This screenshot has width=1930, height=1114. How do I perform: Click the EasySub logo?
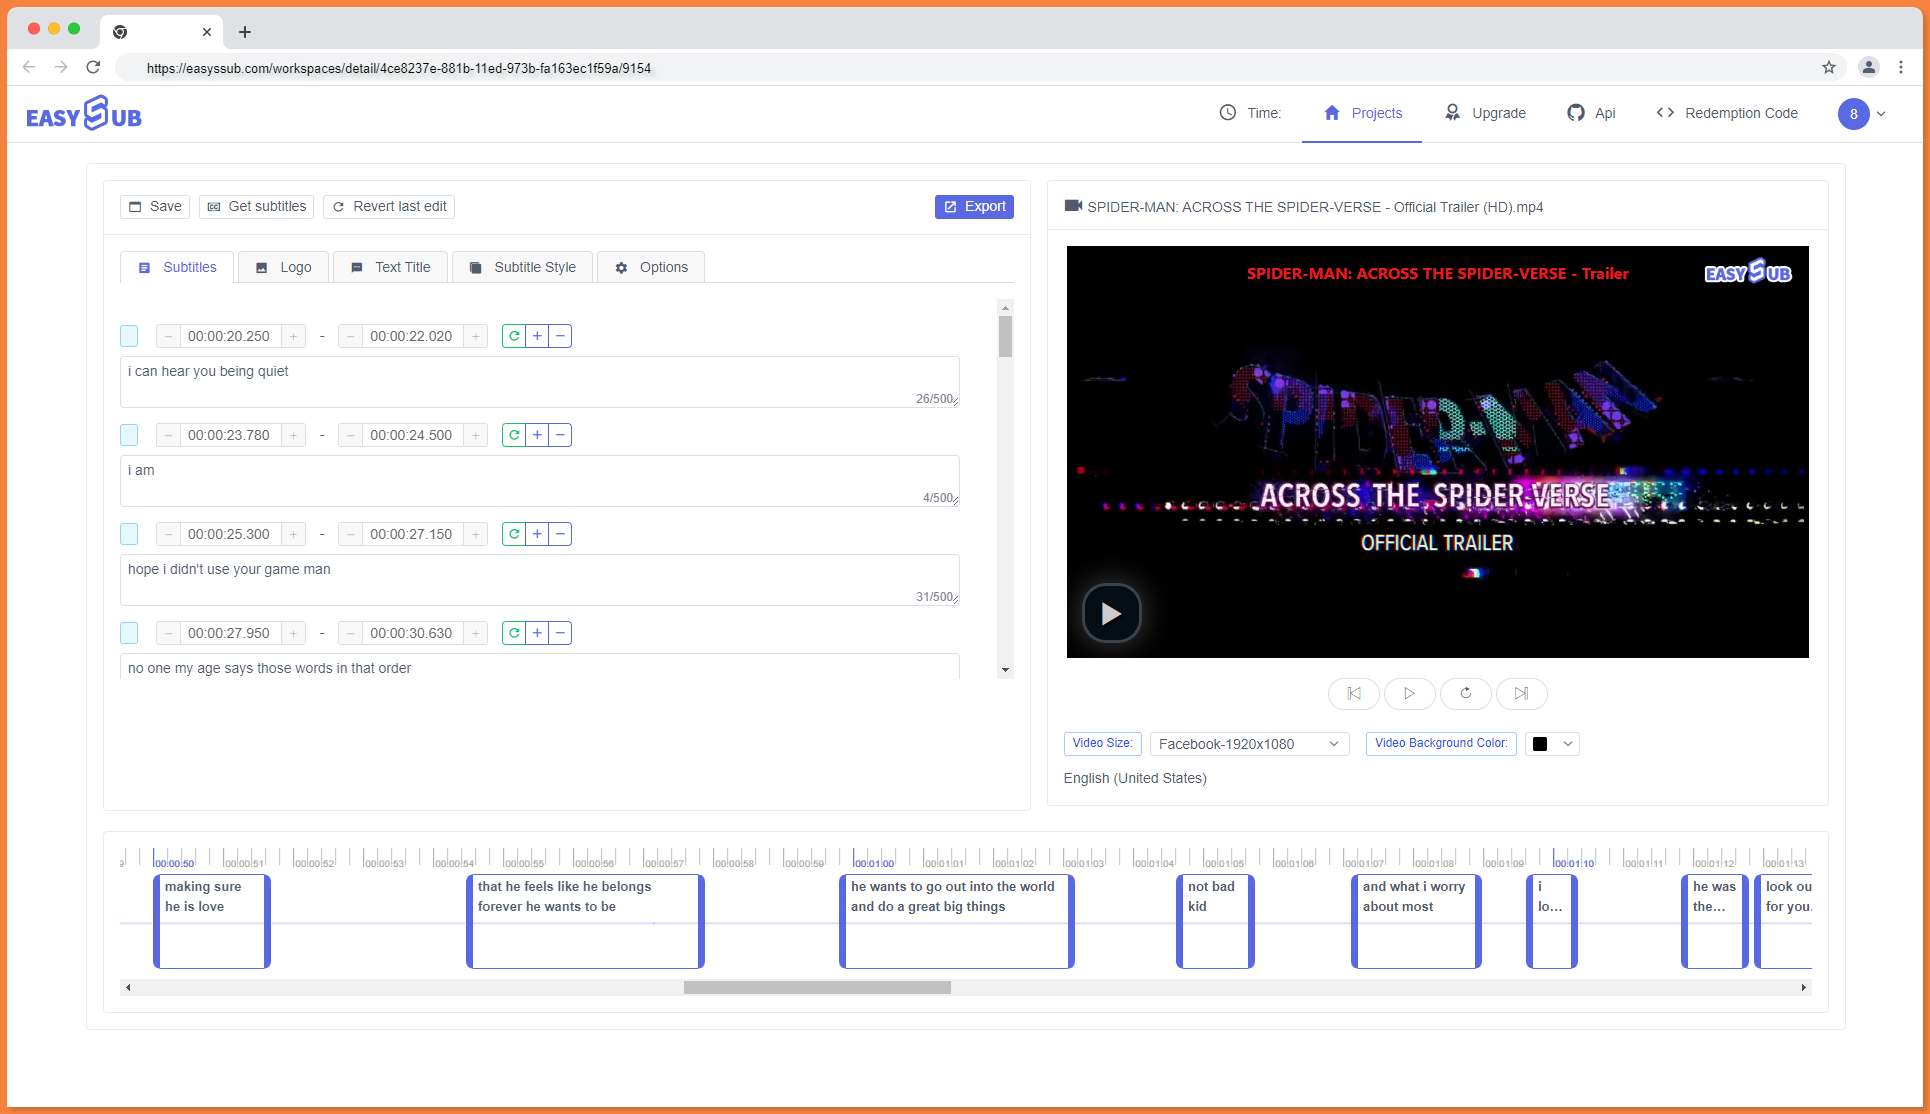(x=84, y=114)
